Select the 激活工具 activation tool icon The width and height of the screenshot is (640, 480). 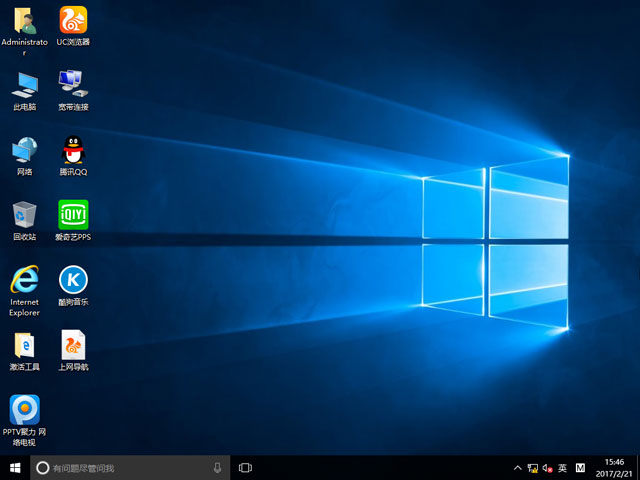(x=25, y=345)
